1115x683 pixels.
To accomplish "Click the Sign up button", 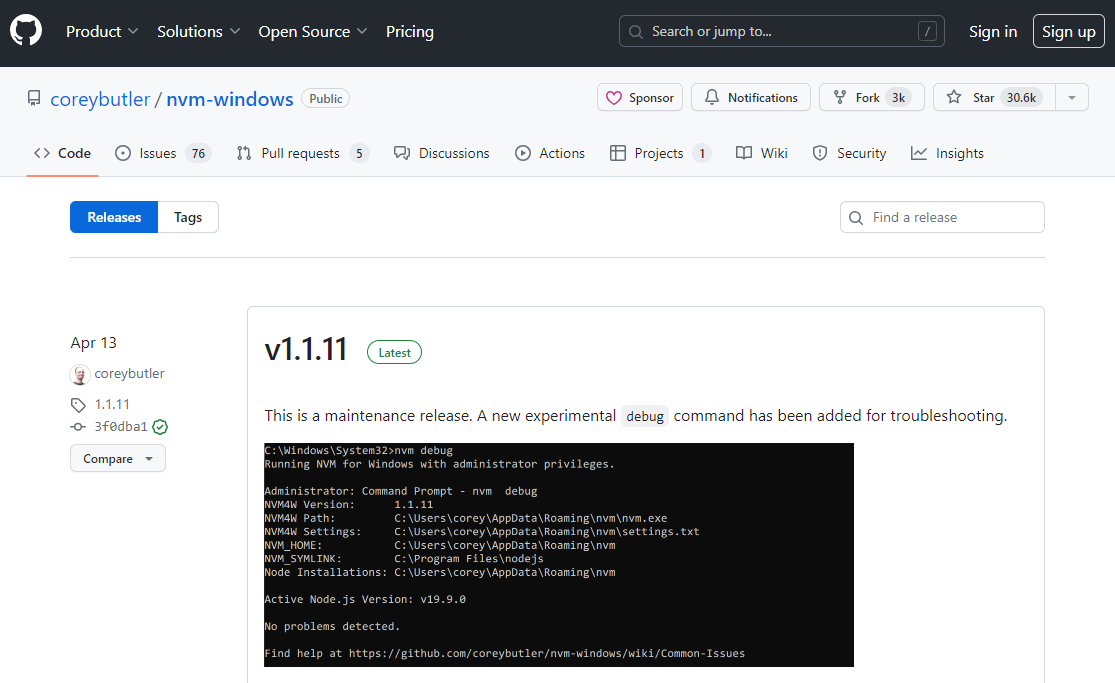I will (x=1068, y=31).
